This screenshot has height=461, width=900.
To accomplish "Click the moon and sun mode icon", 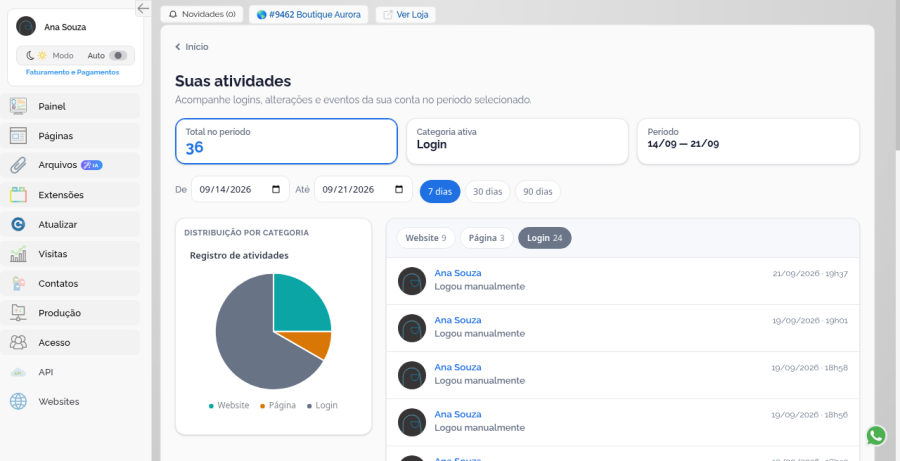I will (x=37, y=56).
